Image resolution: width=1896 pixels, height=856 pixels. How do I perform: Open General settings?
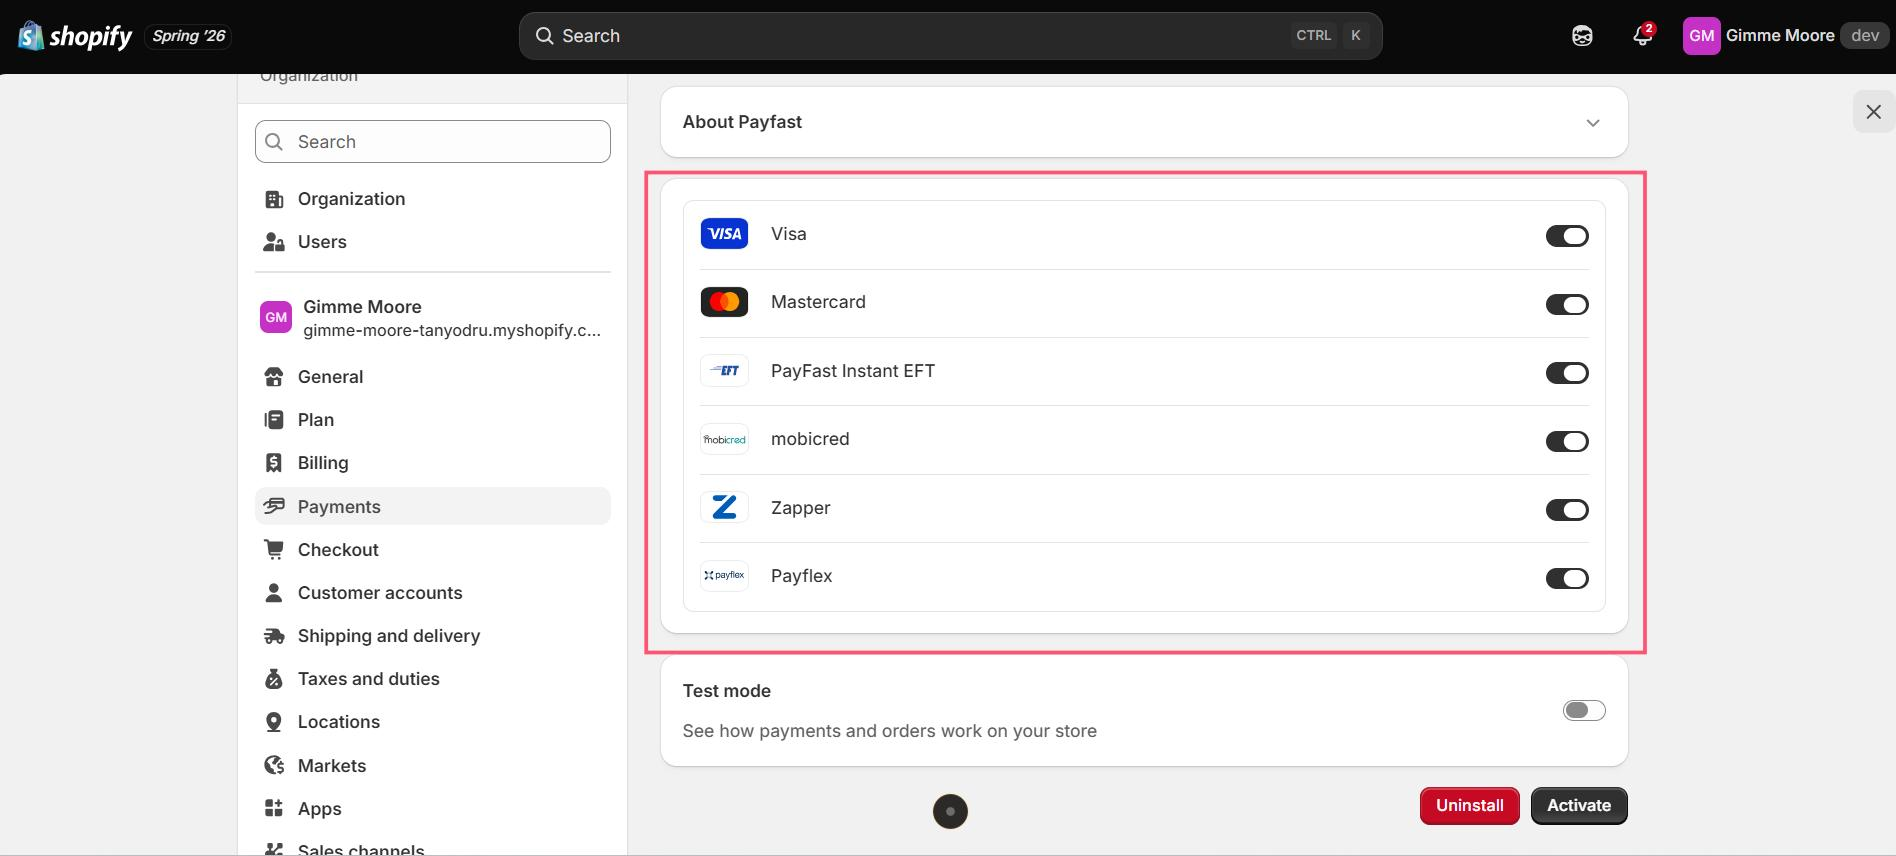[x=433, y=377]
